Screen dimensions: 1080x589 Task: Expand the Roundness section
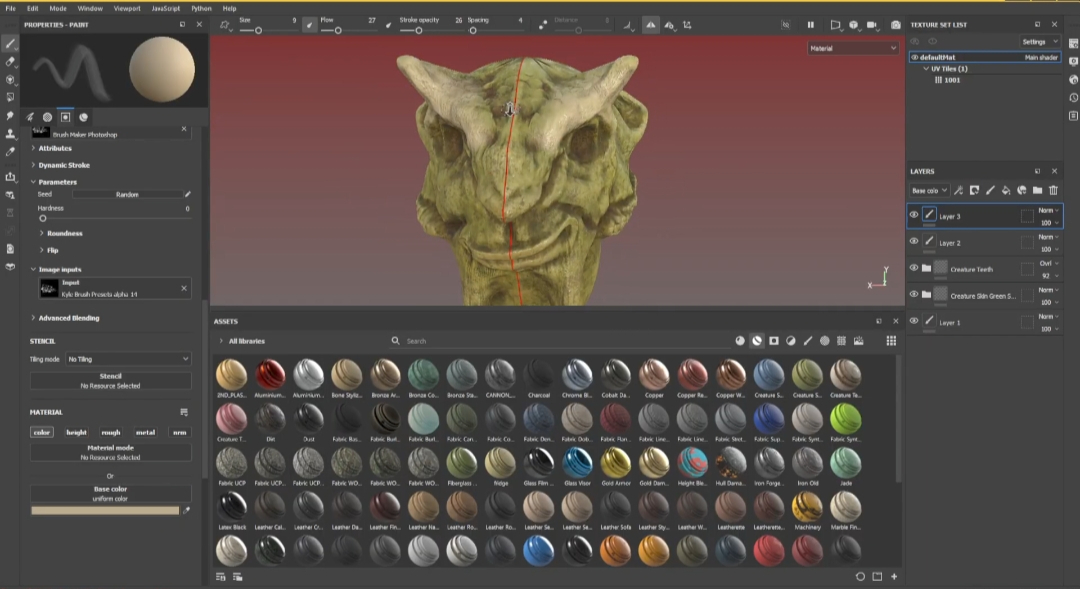click(41, 234)
